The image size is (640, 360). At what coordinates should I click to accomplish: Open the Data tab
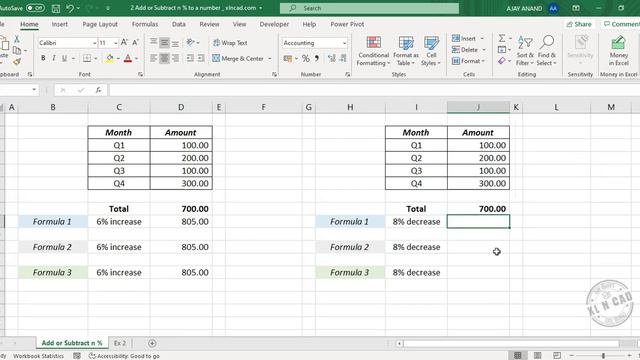point(179,24)
